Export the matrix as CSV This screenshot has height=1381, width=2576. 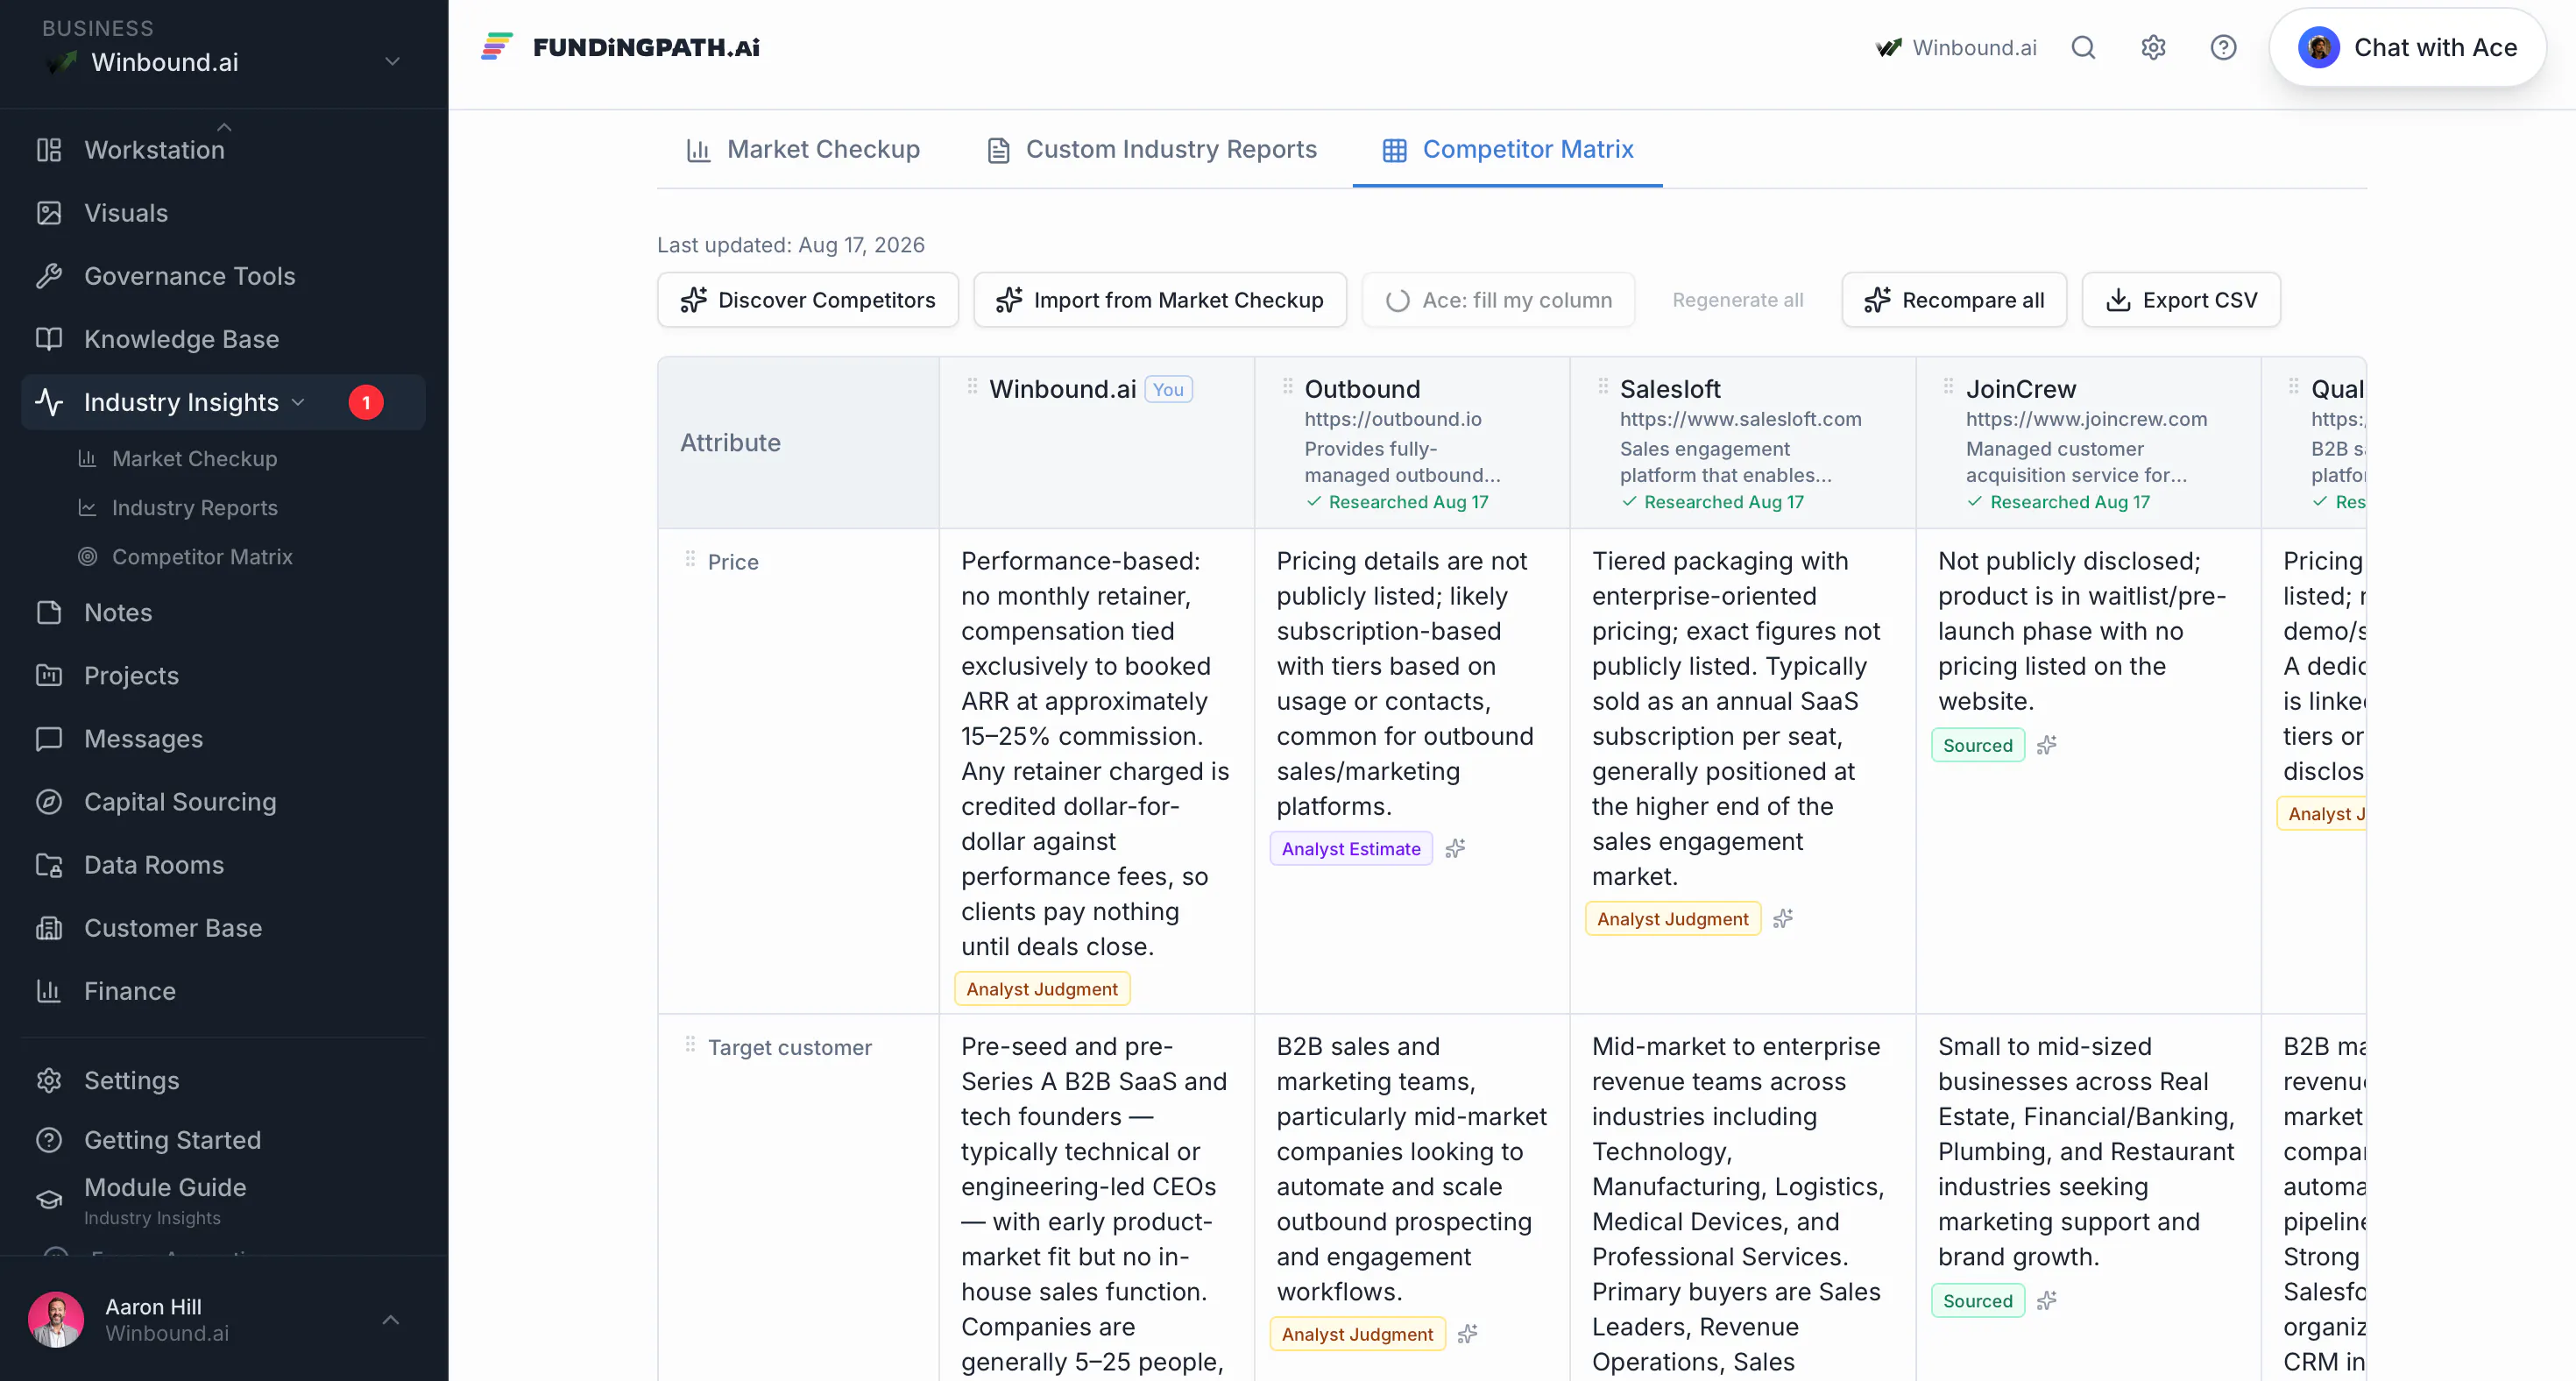point(2181,300)
